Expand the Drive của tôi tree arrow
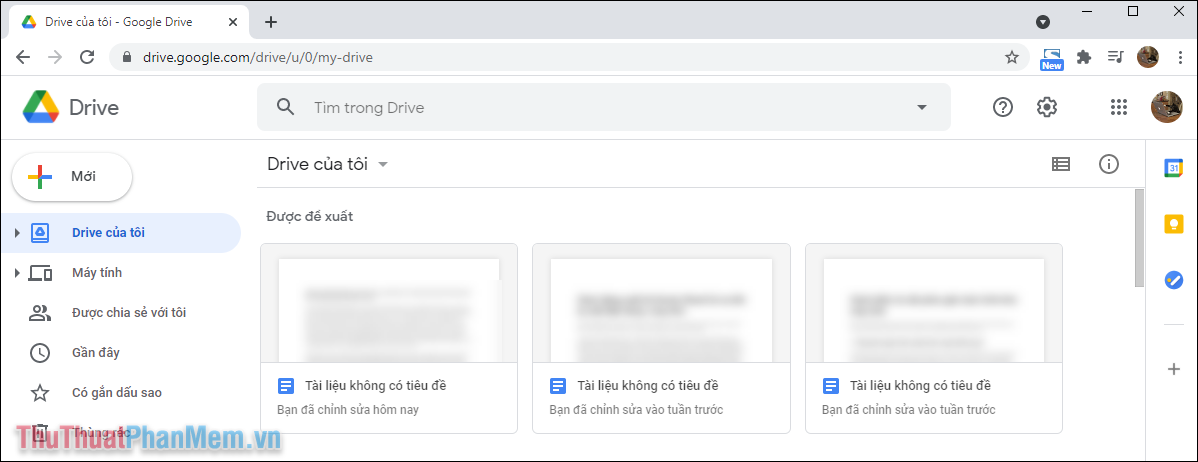This screenshot has height=462, width=1198. click(x=17, y=233)
